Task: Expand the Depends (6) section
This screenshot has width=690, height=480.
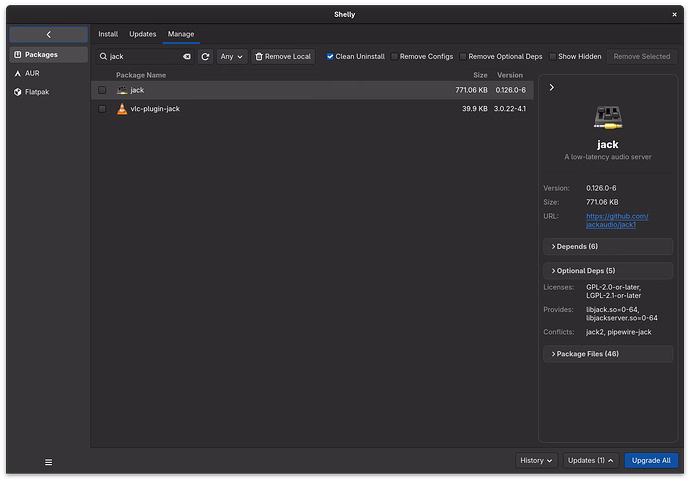Action: pyautogui.click(x=608, y=246)
